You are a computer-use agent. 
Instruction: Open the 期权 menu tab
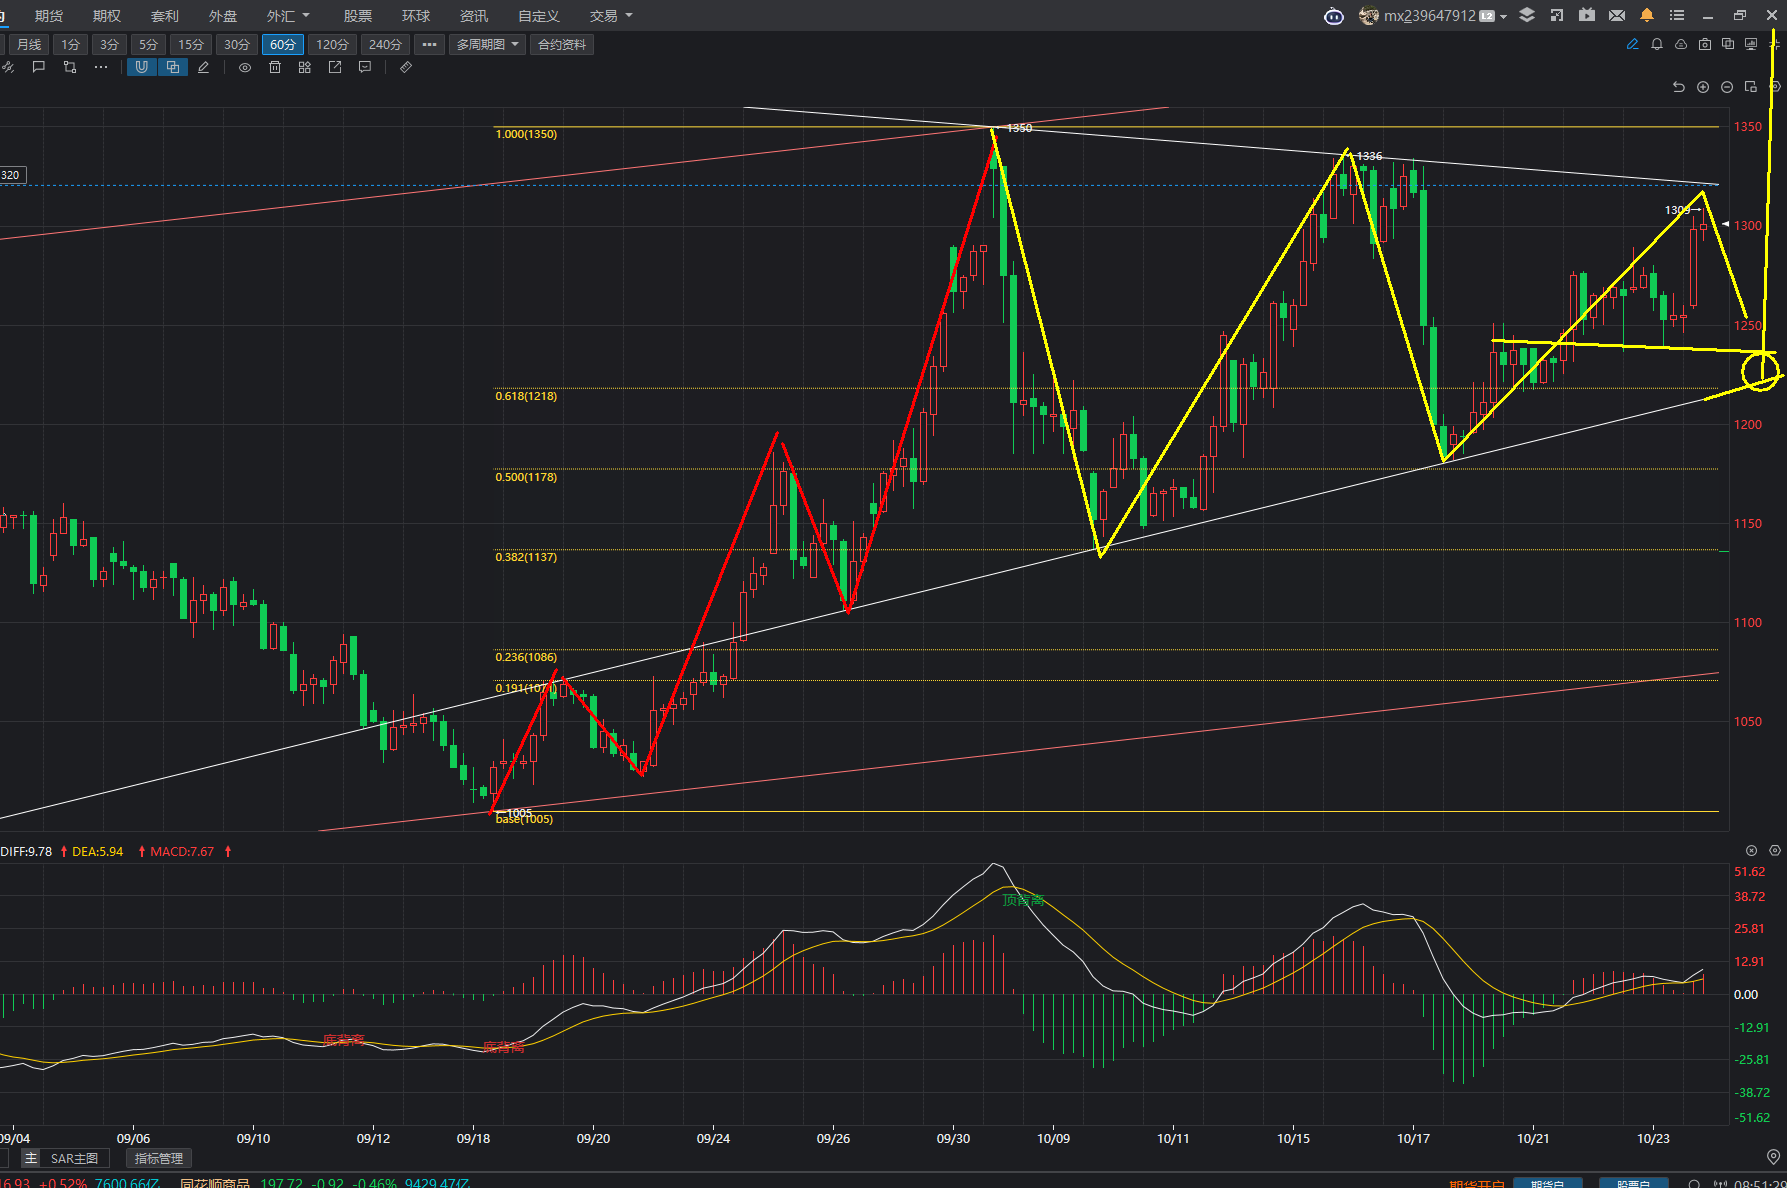[107, 16]
